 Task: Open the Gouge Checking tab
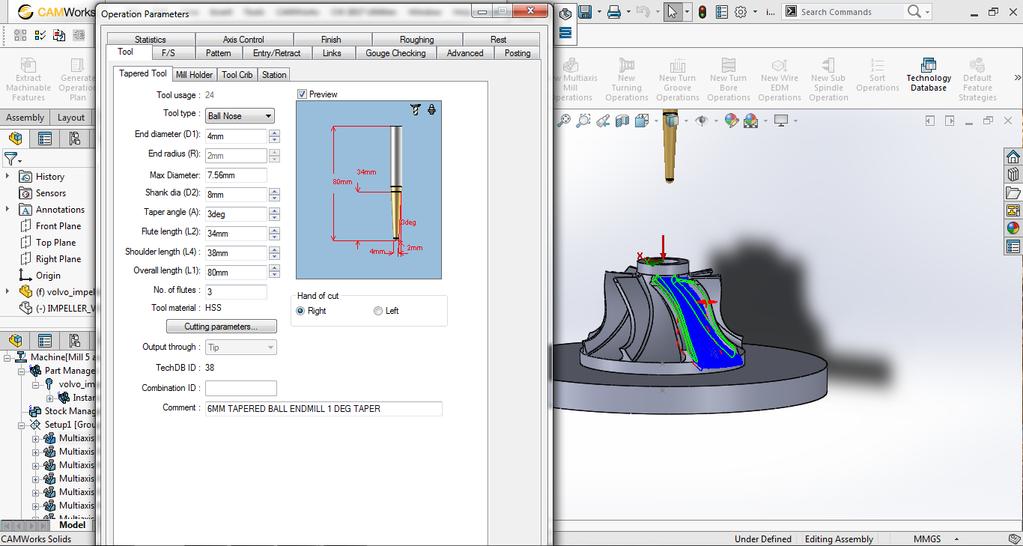[395, 53]
